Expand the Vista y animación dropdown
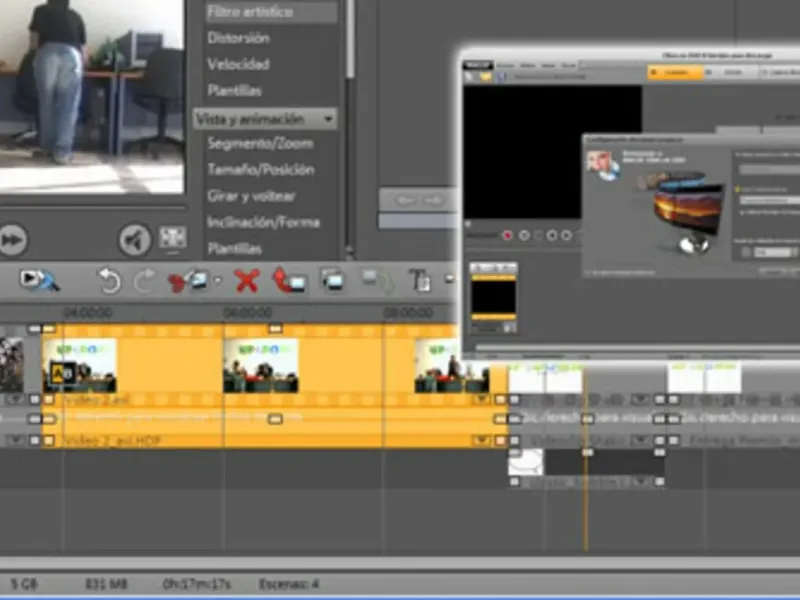Viewport: 800px width, 600px height. tap(328, 119)
